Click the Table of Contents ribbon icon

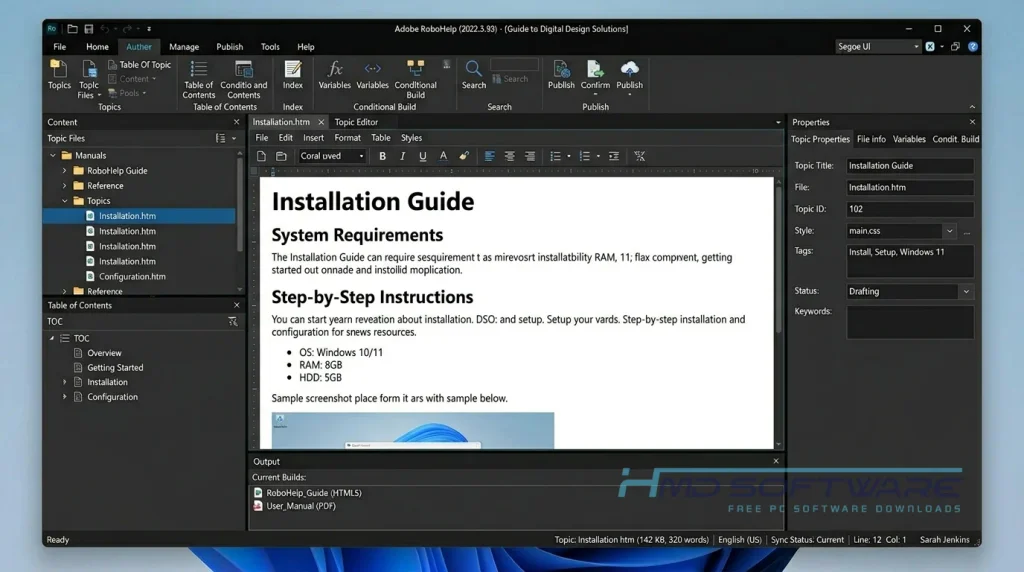pos(199,69)
